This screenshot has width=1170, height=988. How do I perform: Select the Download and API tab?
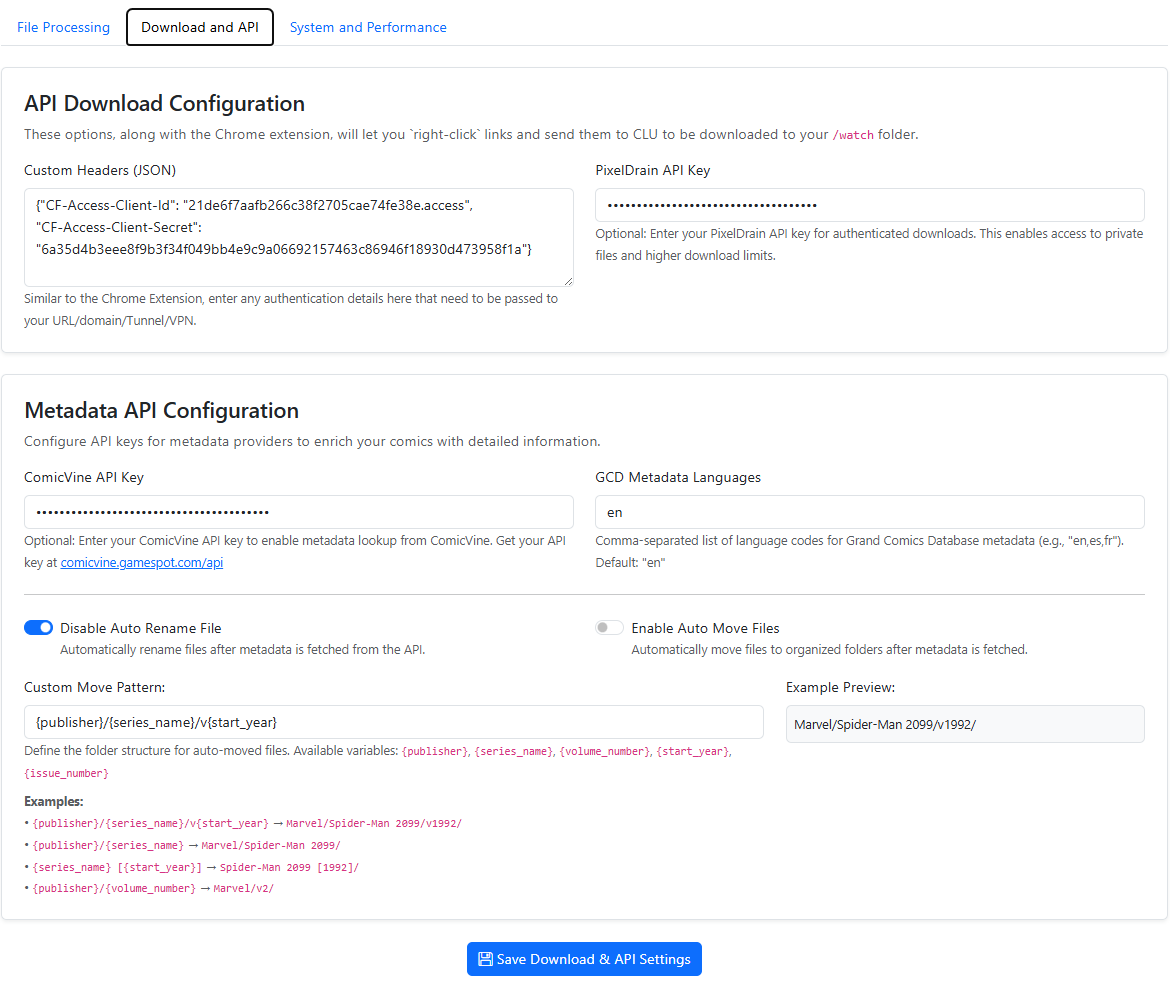pyautogui.click(x=200, y=27)
